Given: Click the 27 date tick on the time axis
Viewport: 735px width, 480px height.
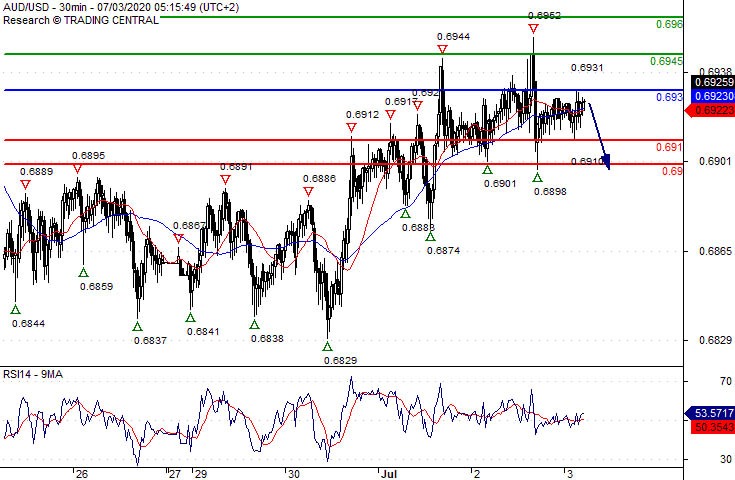Looking at the screenshot, I should click(174, 474).
